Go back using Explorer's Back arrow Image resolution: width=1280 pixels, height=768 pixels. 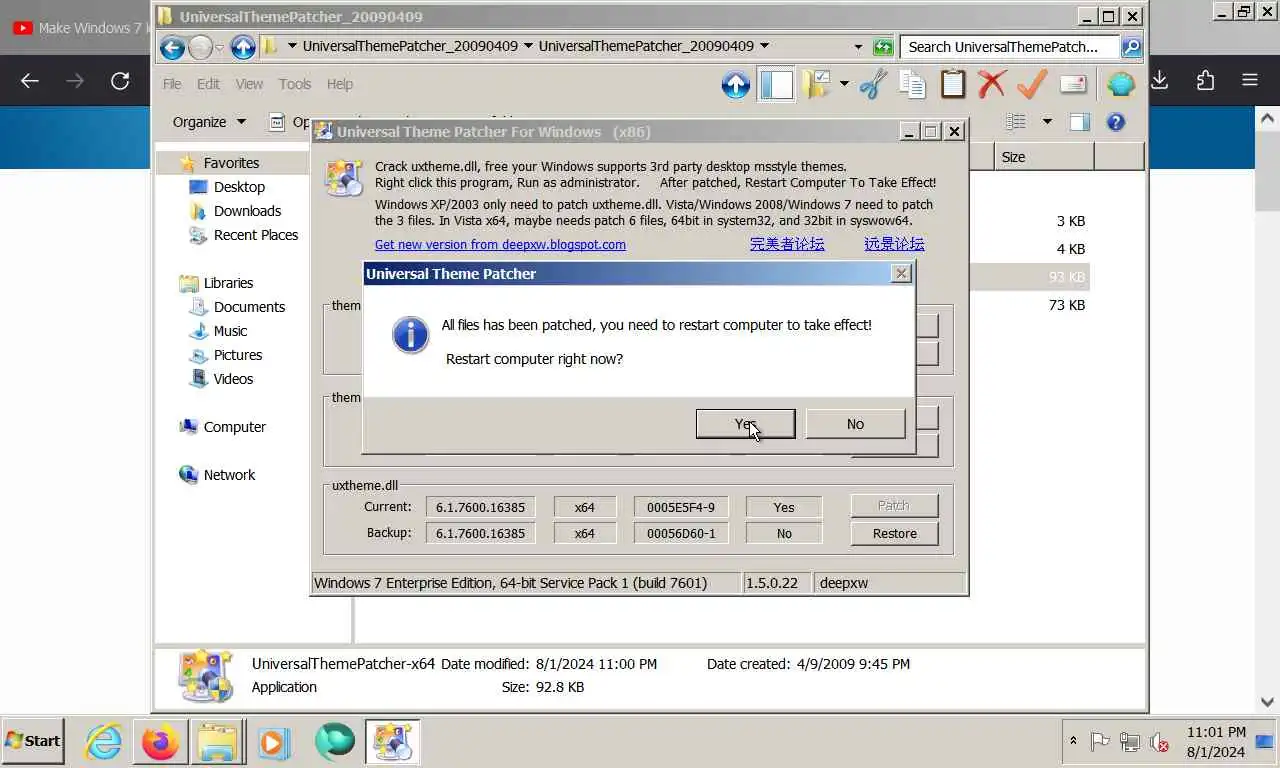[x=172, y=47]
